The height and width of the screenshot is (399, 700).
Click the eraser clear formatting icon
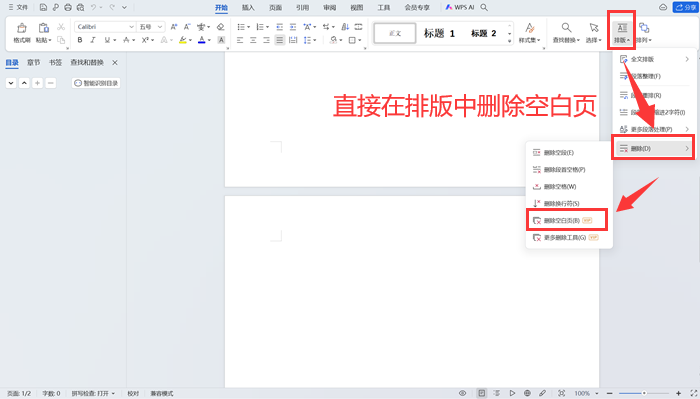(x=221, y=27)
